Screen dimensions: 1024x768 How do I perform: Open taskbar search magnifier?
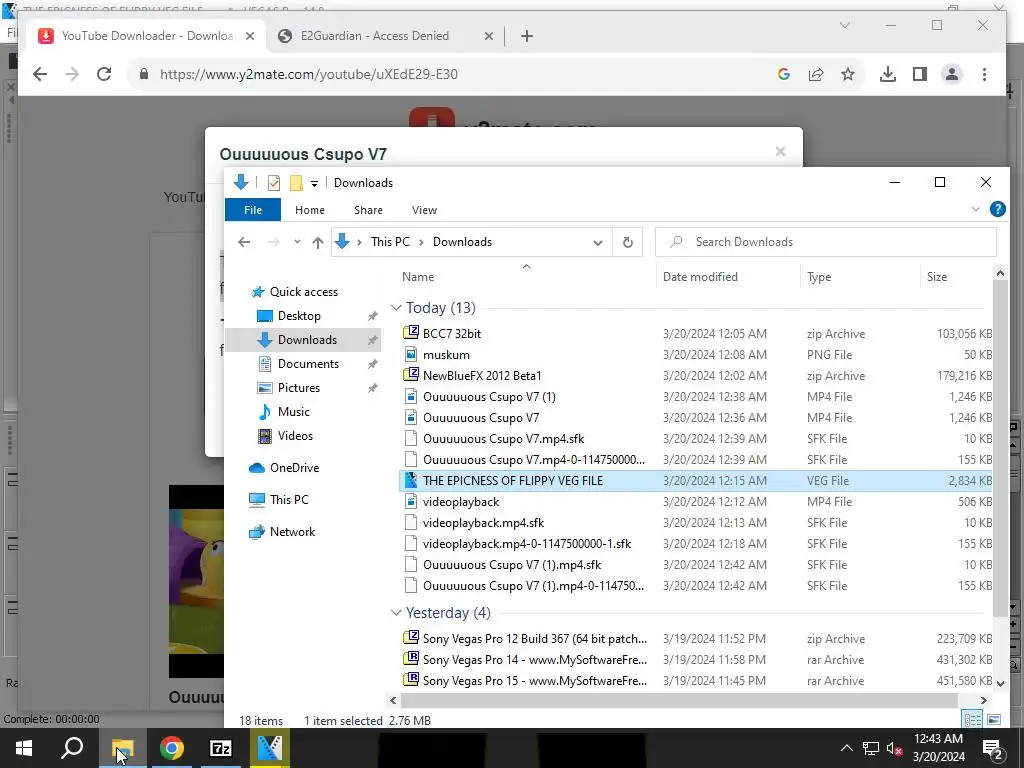point(72,748)
